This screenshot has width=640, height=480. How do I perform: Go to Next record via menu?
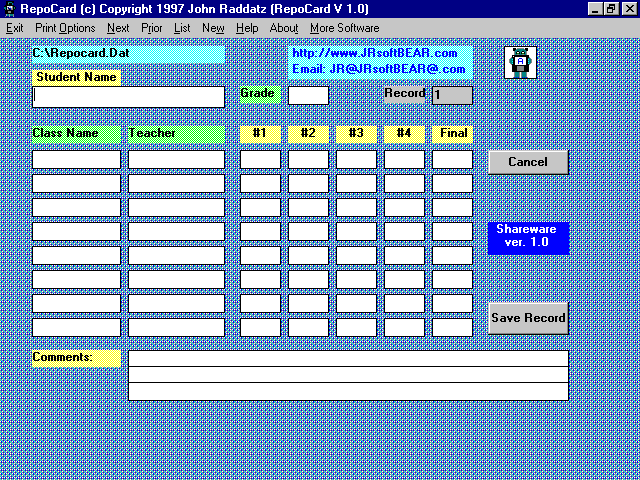click(x=118, y=28)
